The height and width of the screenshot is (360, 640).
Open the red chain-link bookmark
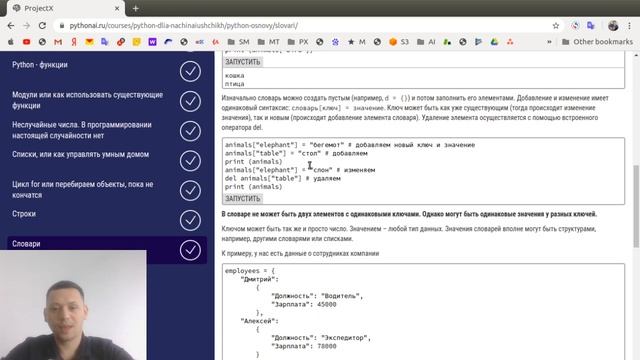(x=121, y=42)
